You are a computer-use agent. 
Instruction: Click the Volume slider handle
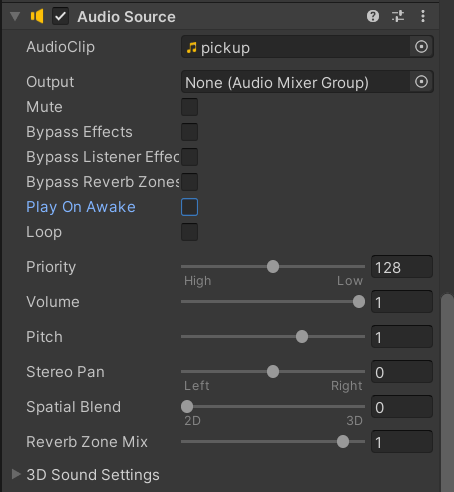359,302
